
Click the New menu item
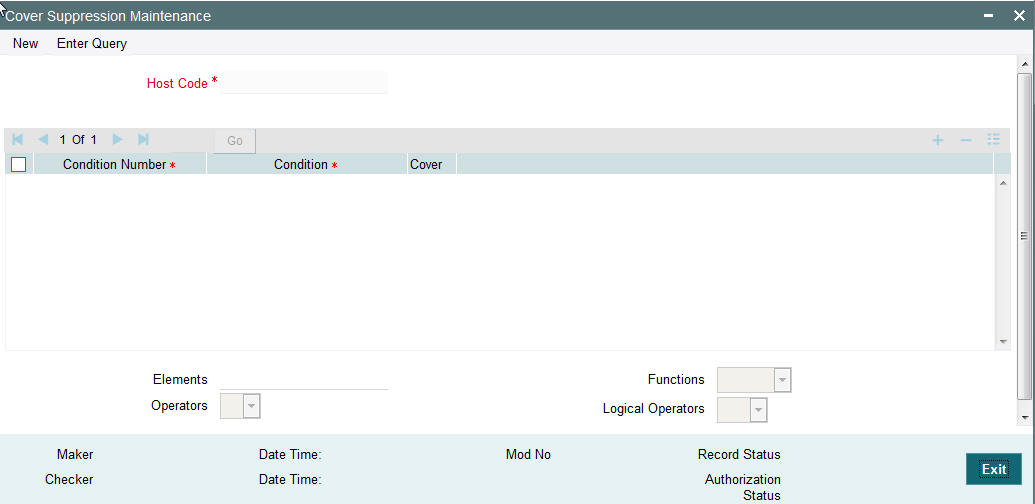point(26,44)
